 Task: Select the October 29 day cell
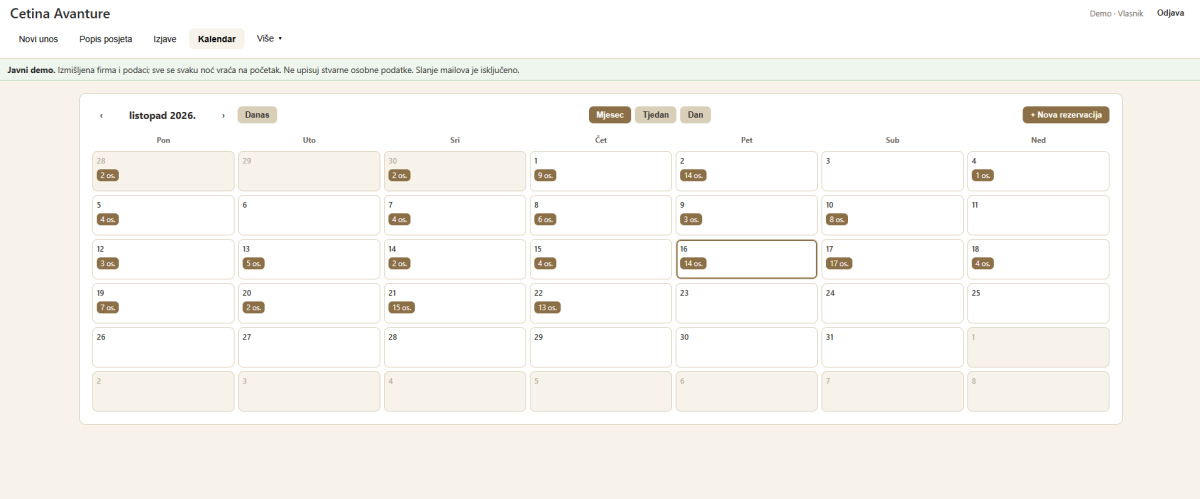tap(601, 347)
